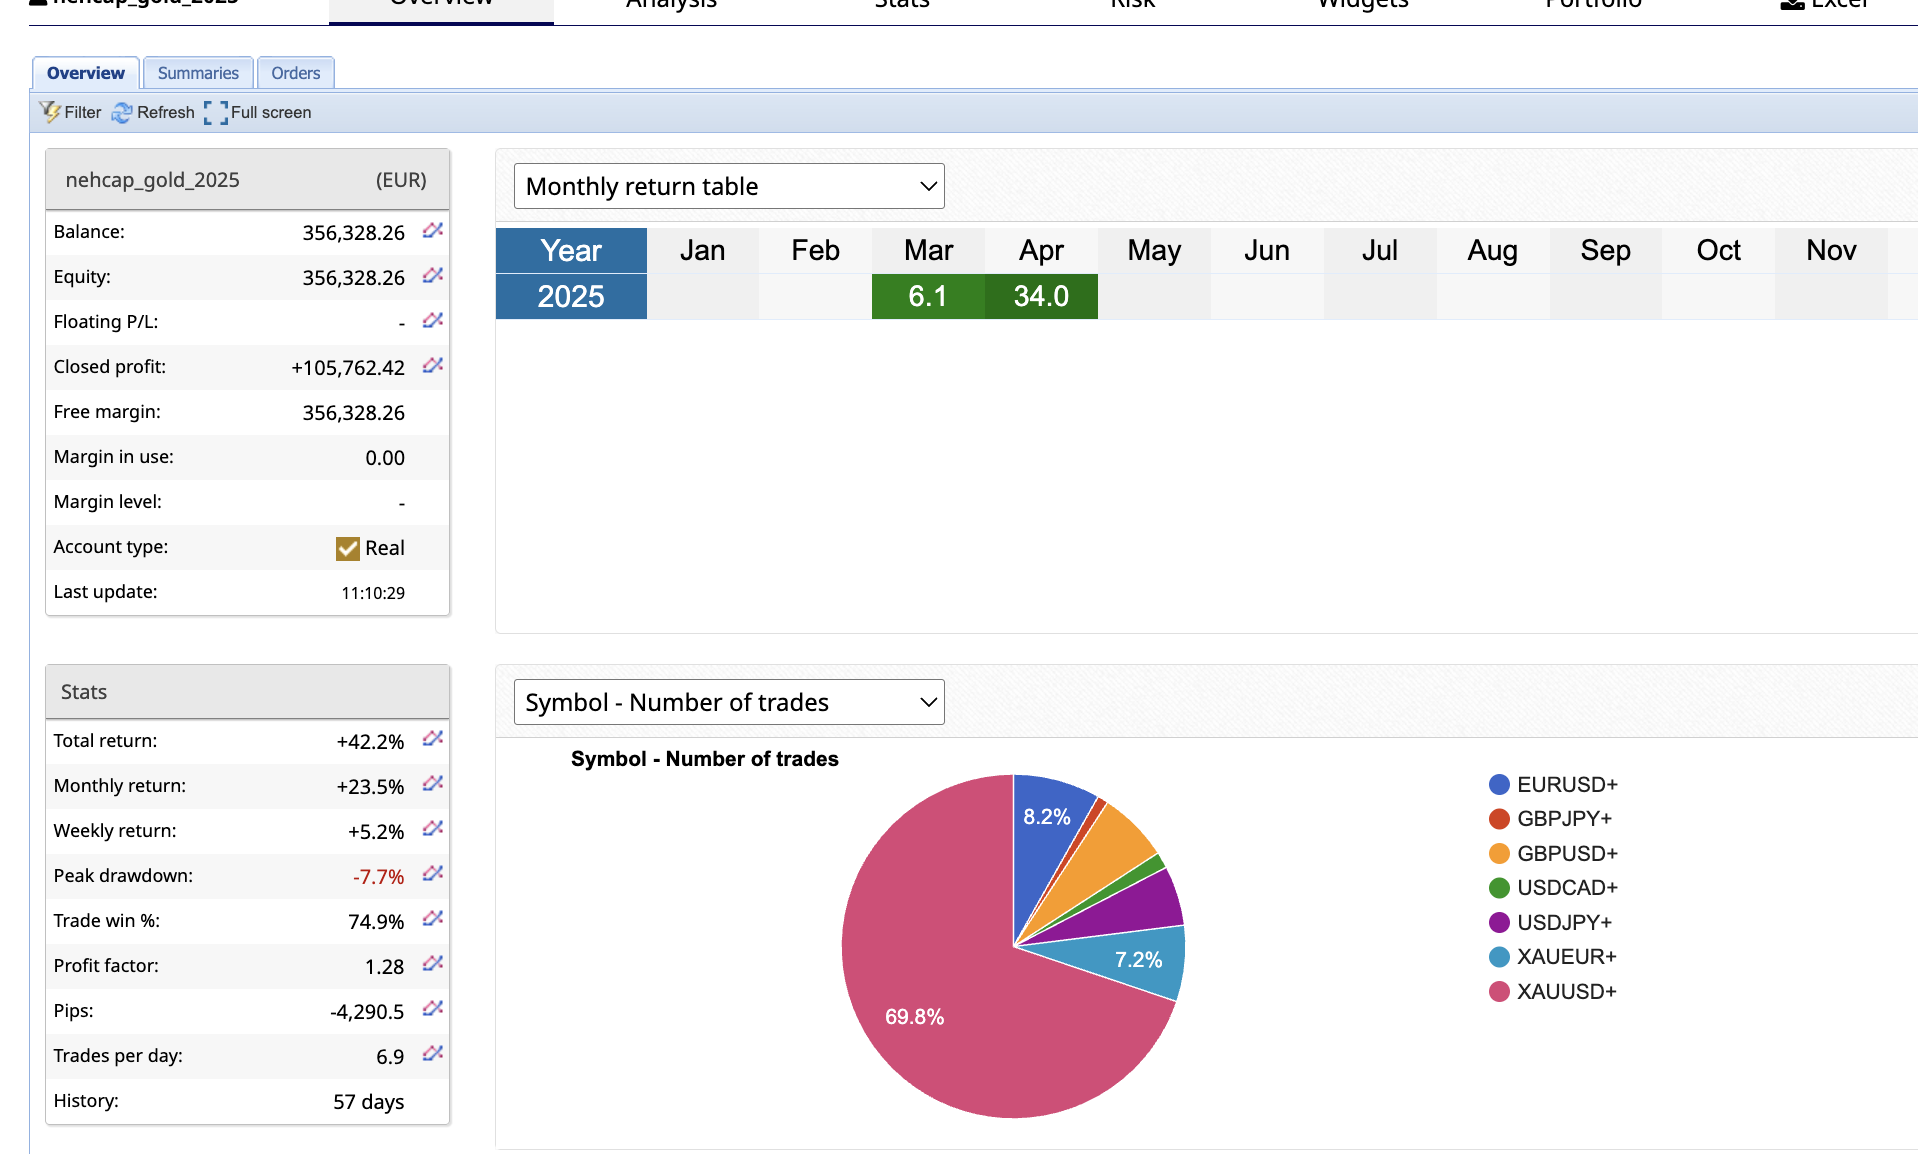This screenshot has height=1154, width=1918.
Task: Click the Filter funnel icon
Action: (50, 112)
